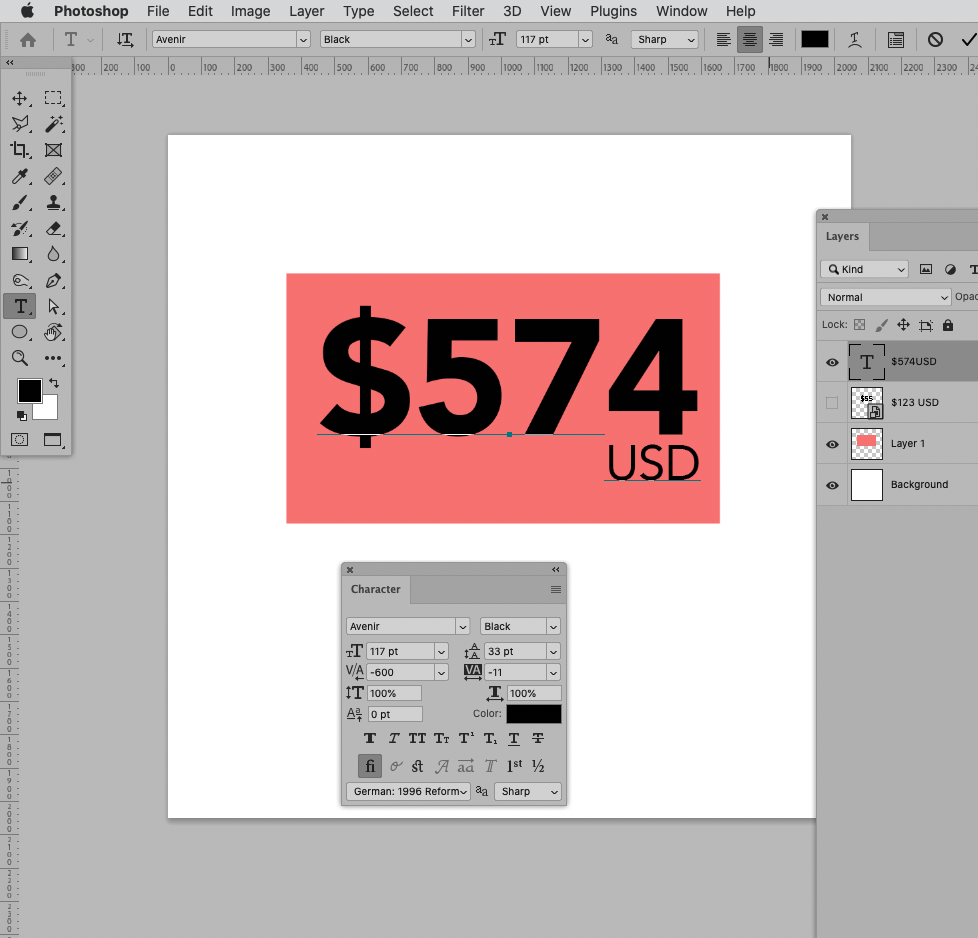Select the Path Selection tool
This screenshot has width=978, height=938.
coord(53,306)
